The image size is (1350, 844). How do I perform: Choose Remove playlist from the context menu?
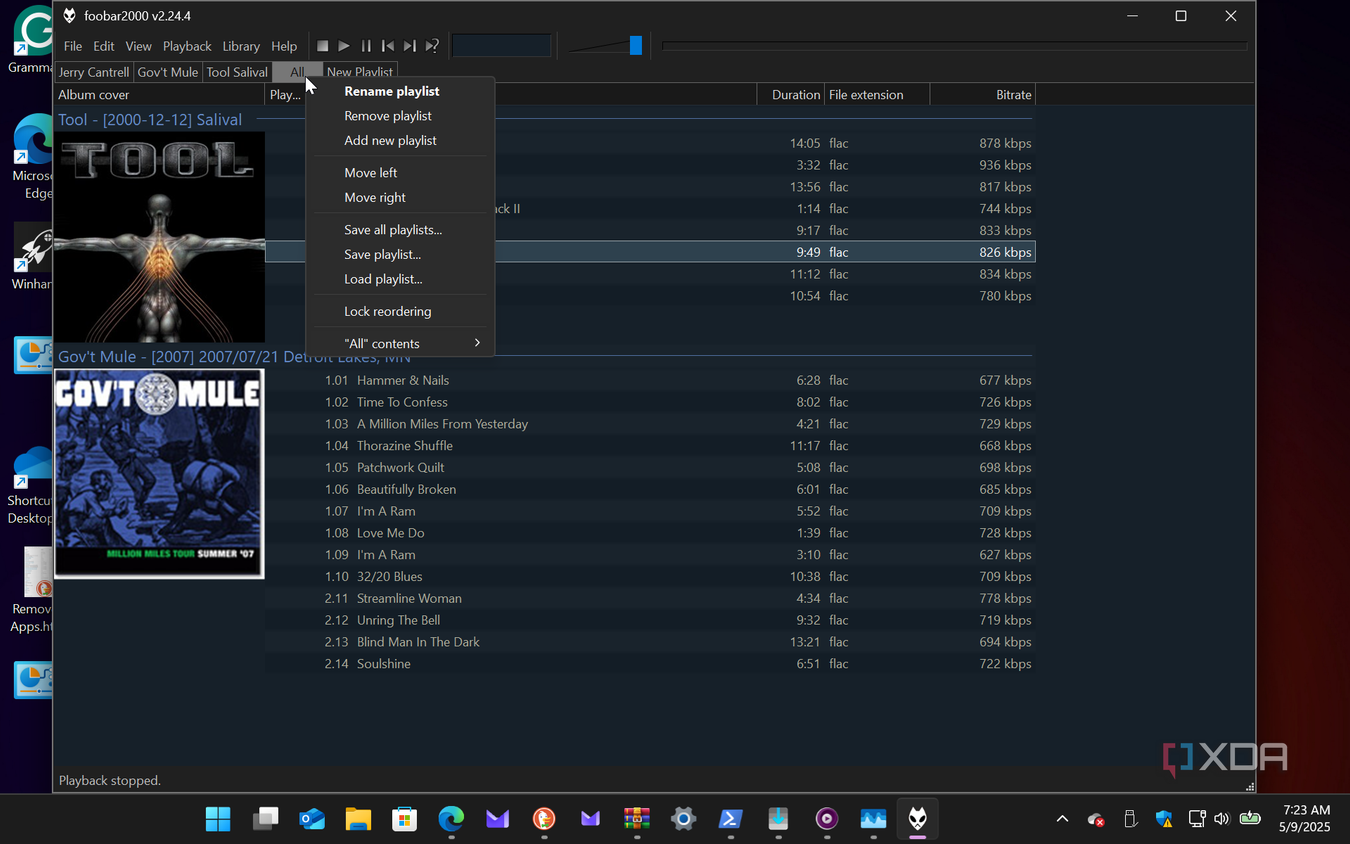[400, 116]
